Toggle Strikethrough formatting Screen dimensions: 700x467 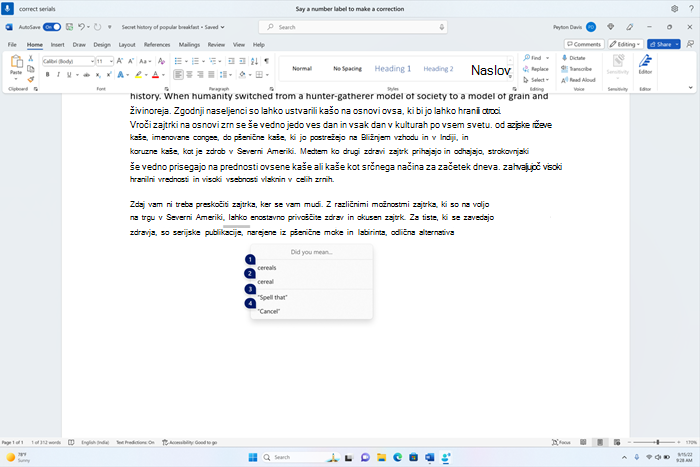click(x=87, y=75)
